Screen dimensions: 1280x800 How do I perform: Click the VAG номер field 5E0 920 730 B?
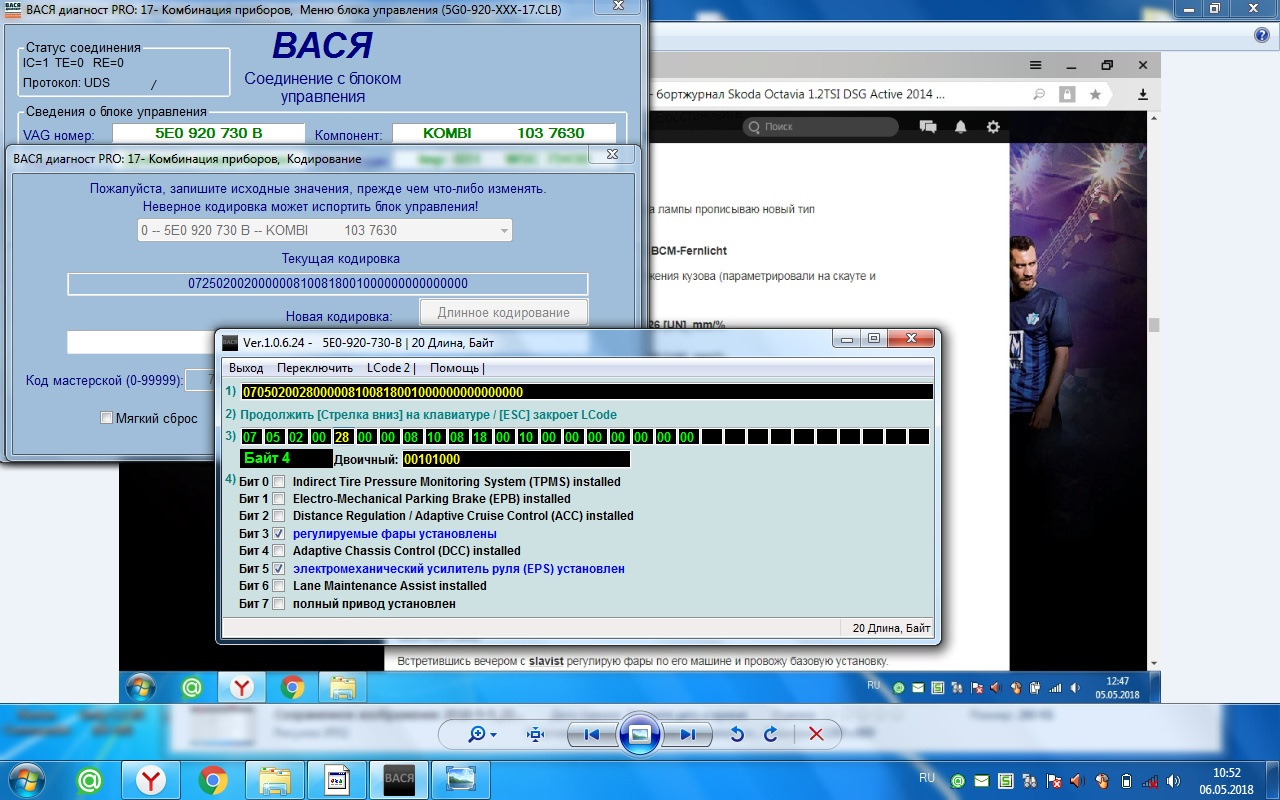click(x=208, y=133)
